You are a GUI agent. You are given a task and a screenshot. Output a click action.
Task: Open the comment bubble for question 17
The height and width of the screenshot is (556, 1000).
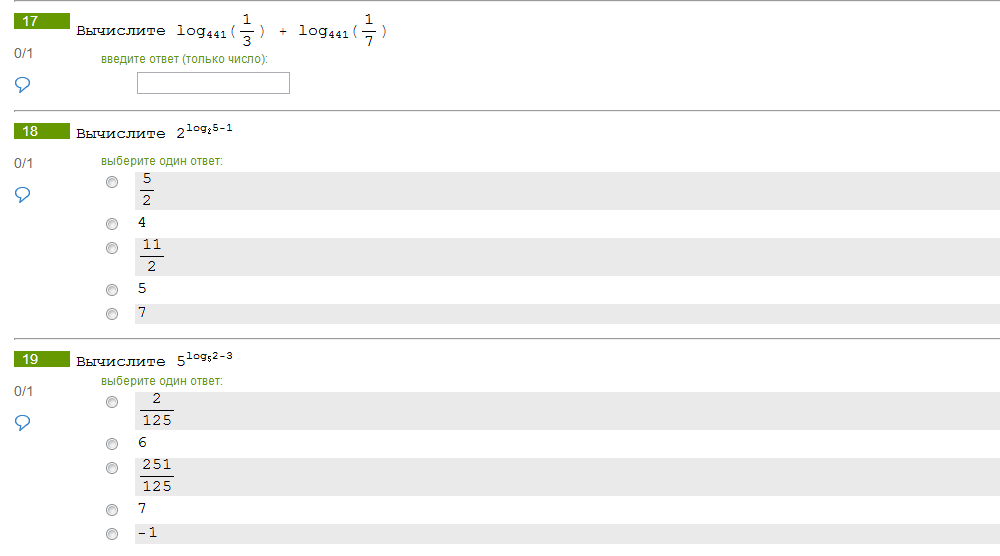click(23, 84)
